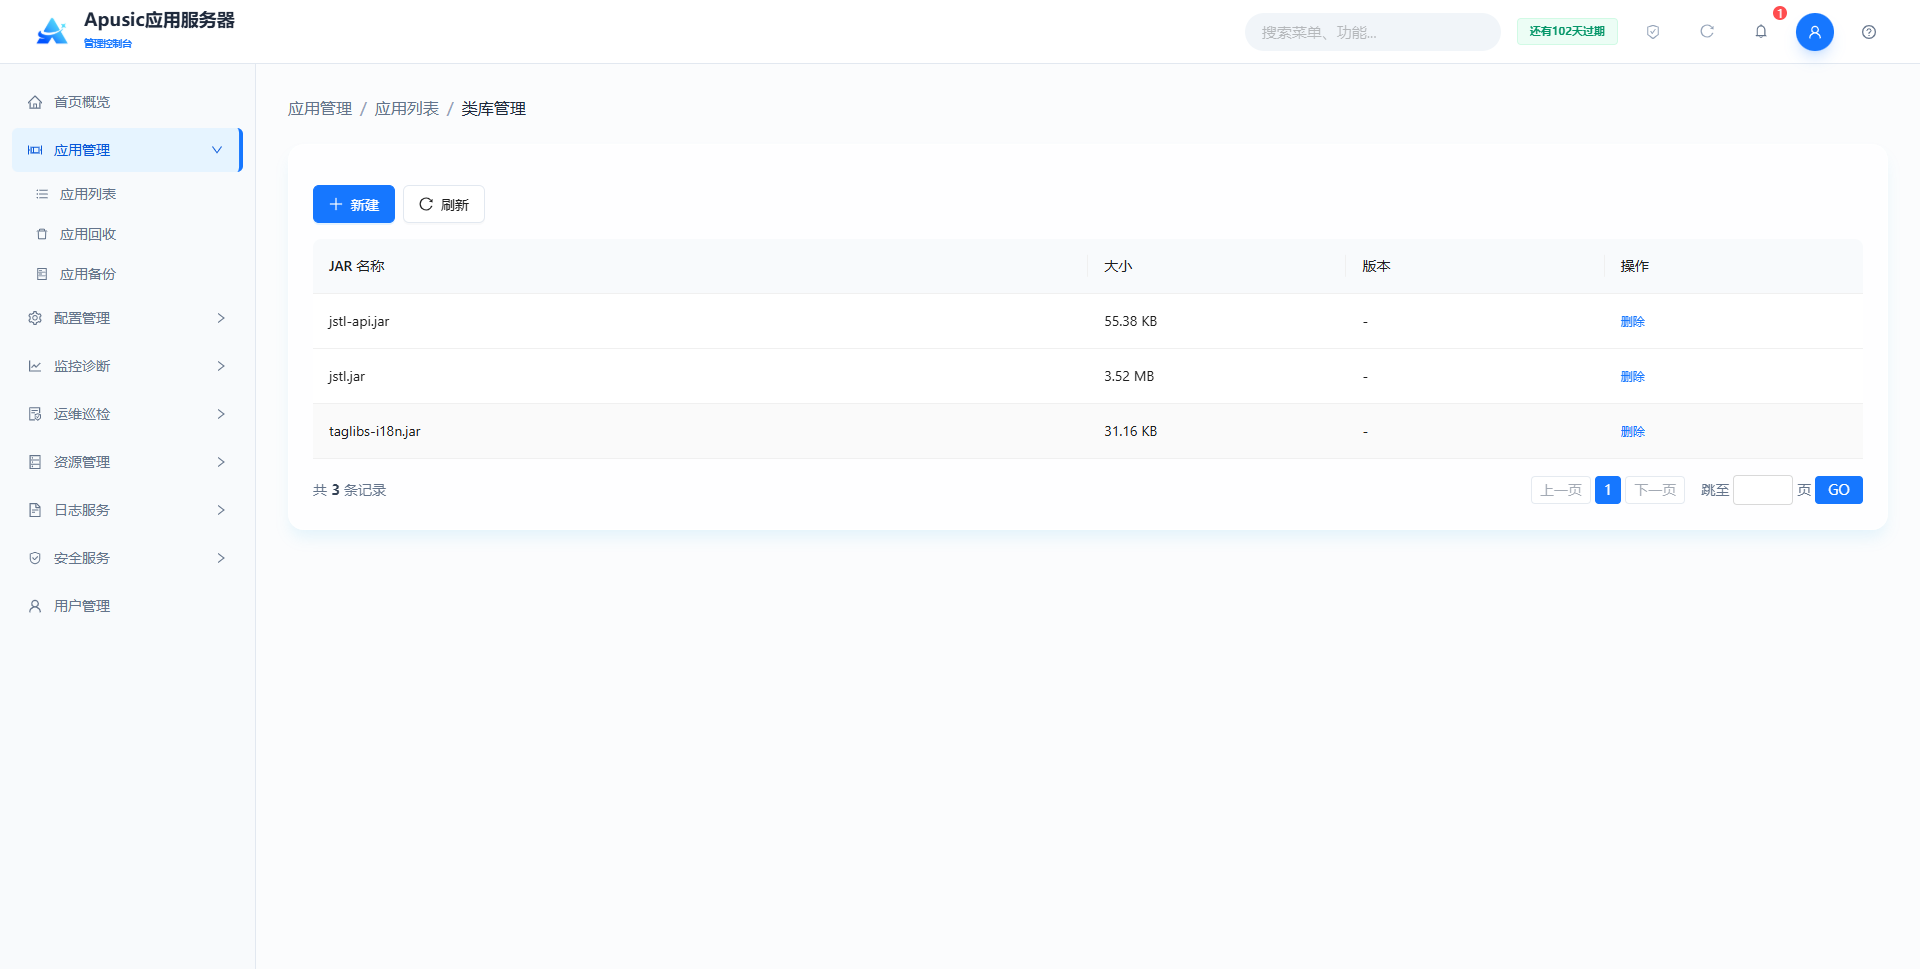Viewport: 1920px width, 969px height.
Task: Expand the 配置管理 menu arrow
Action: coord(221,318)
